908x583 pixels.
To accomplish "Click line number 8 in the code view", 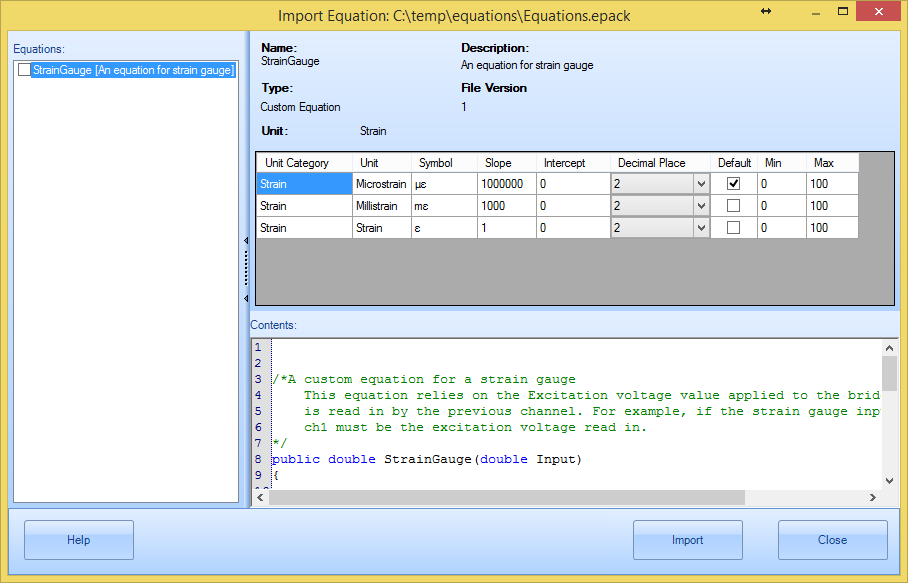I will click(x=257, y=459).
